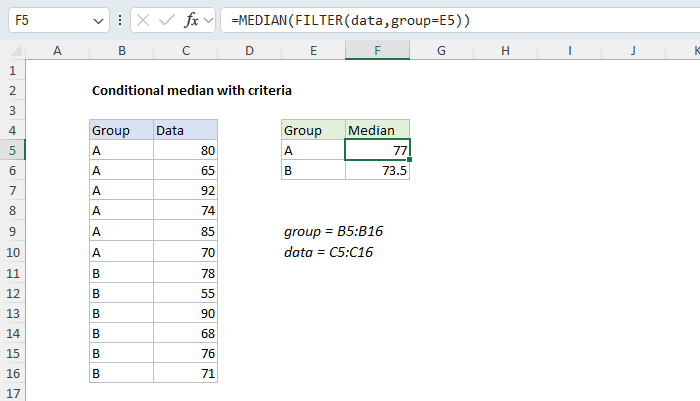700x401 pixels.
Task: Click group 'A' cell in summary table
Action: click(313, 150)
